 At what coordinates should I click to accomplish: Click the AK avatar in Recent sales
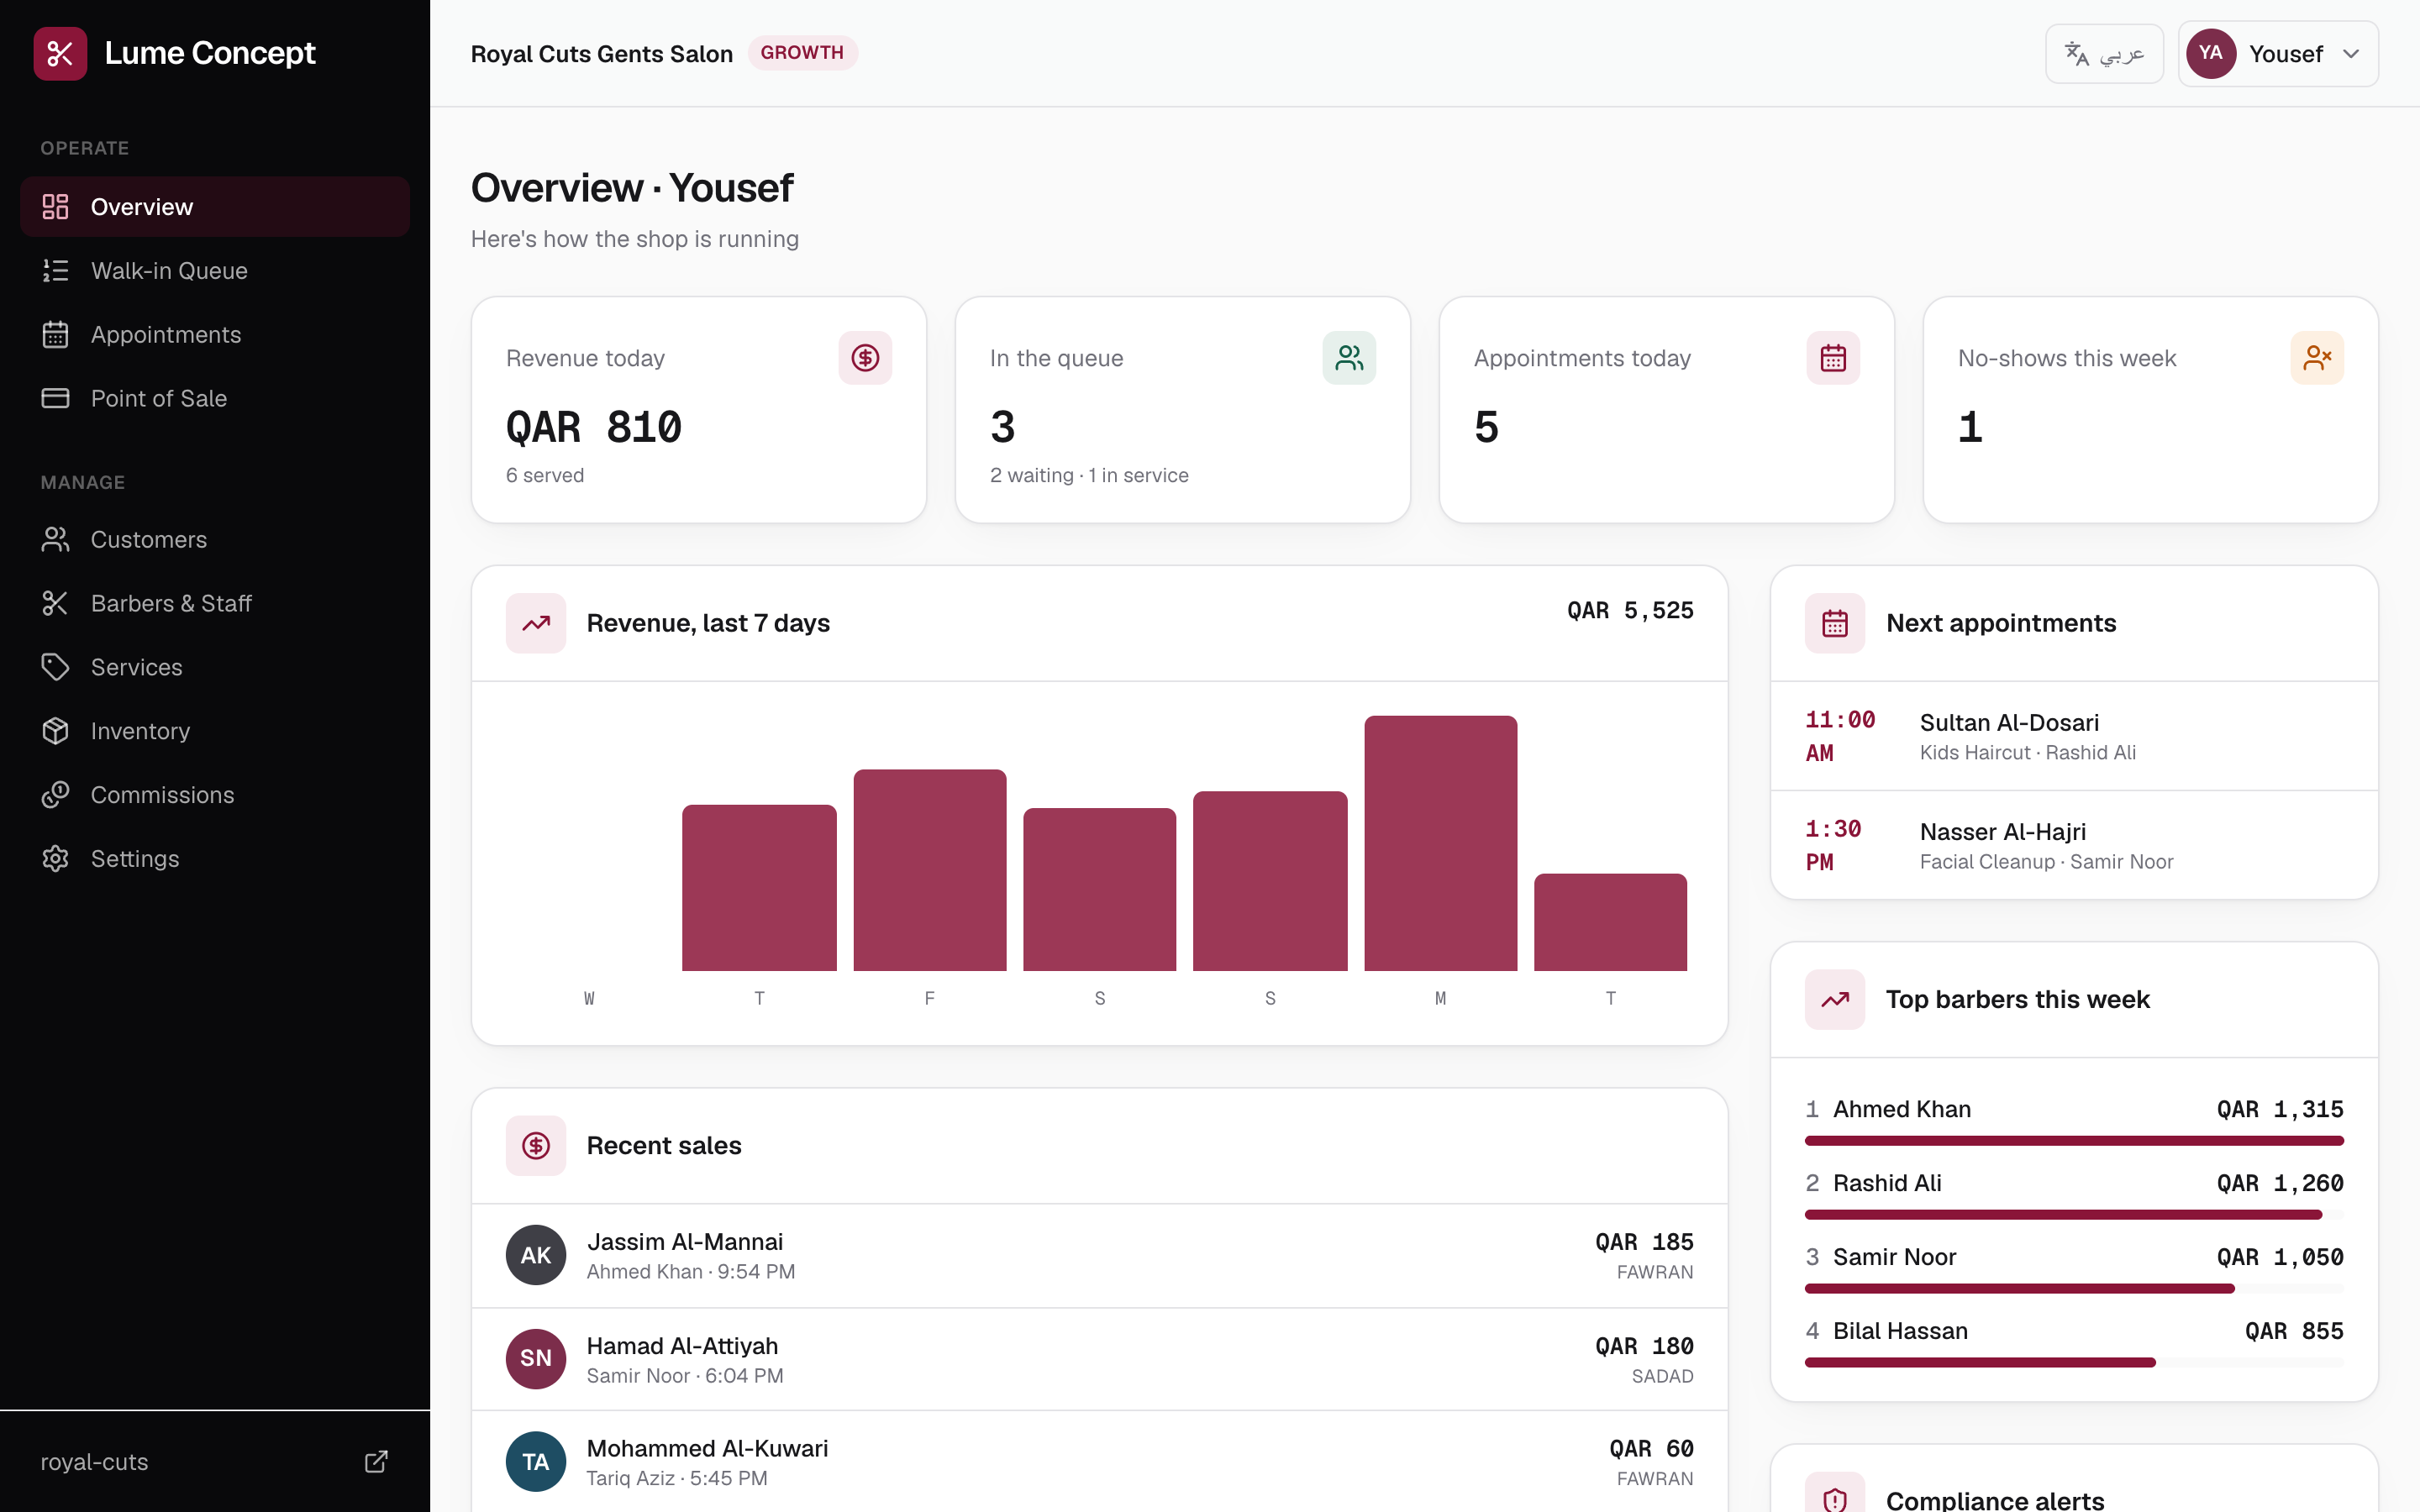click(536, 1256)
